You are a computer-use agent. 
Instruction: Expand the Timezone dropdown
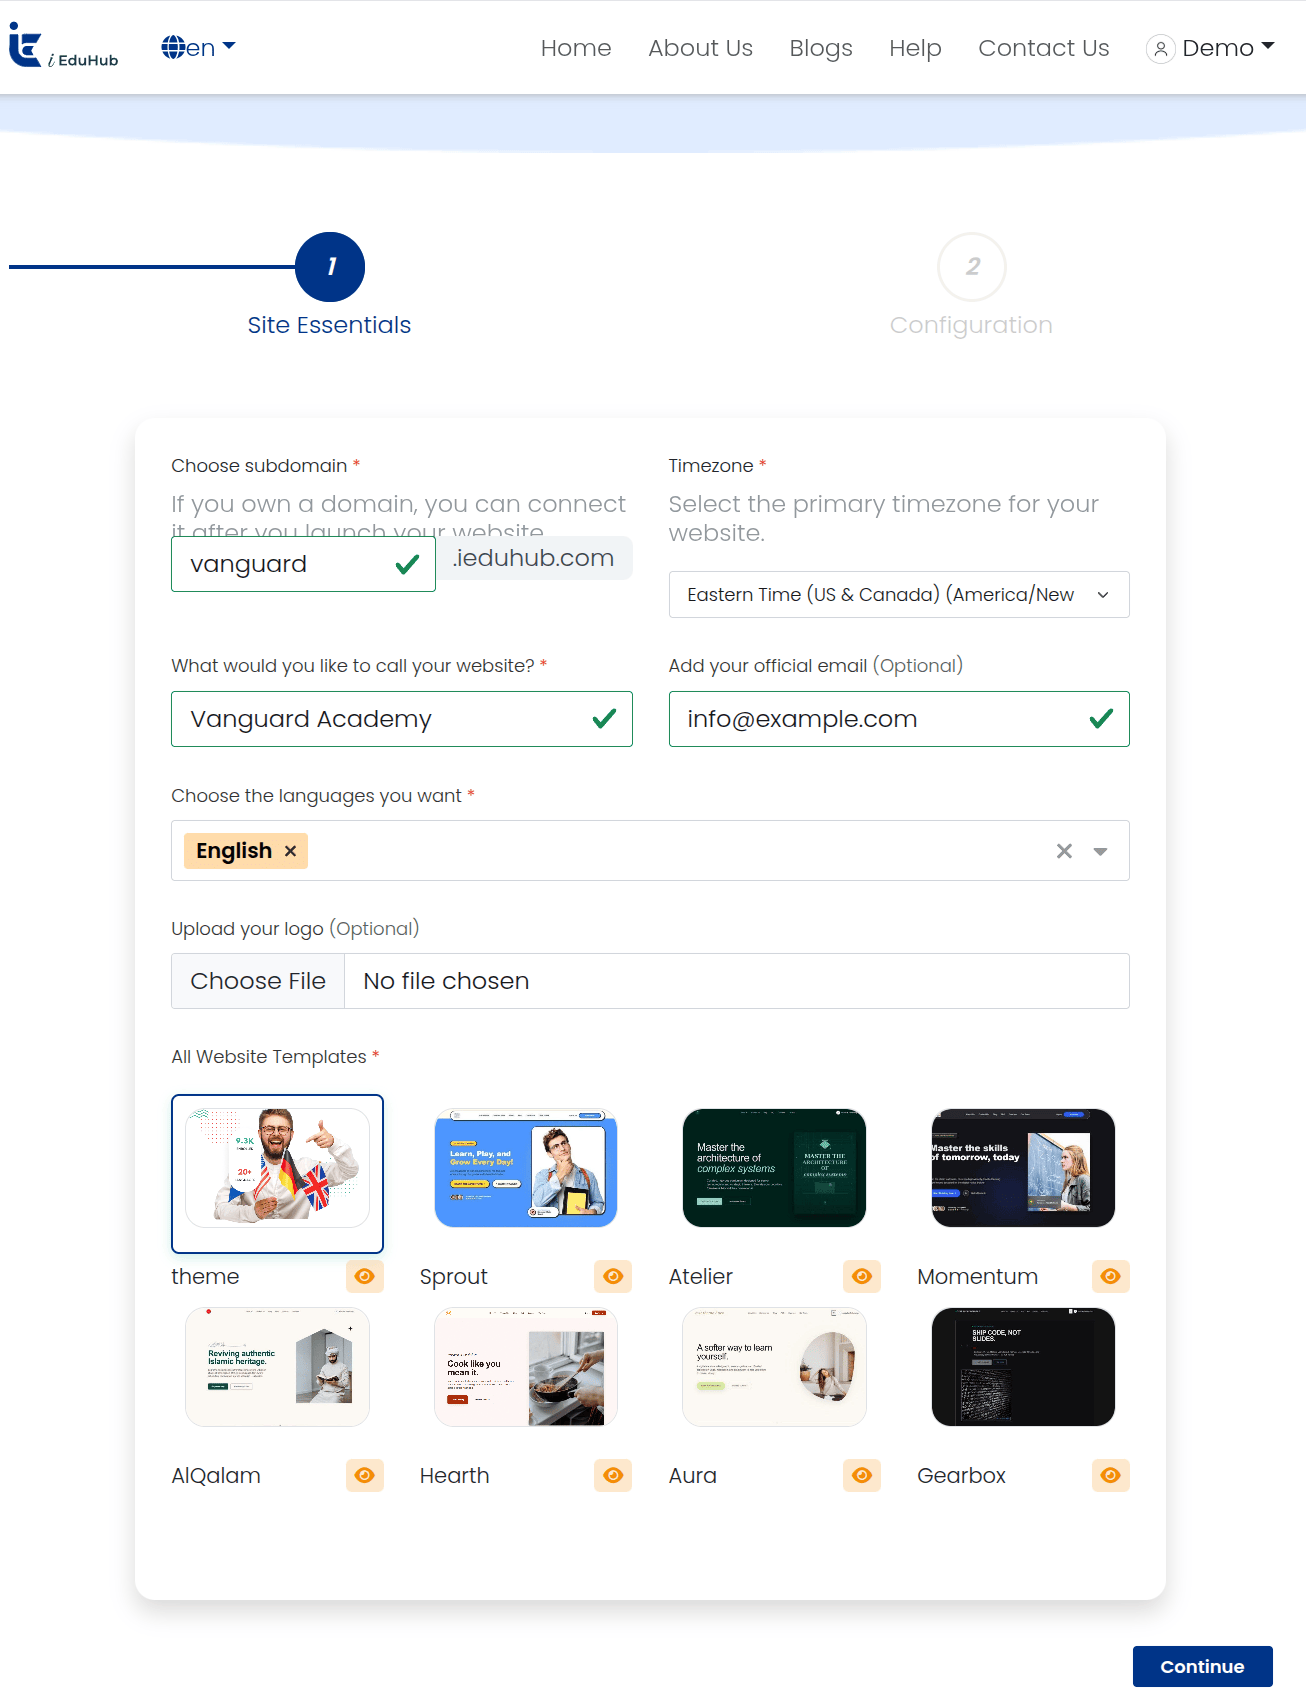[x=899, y=594]
